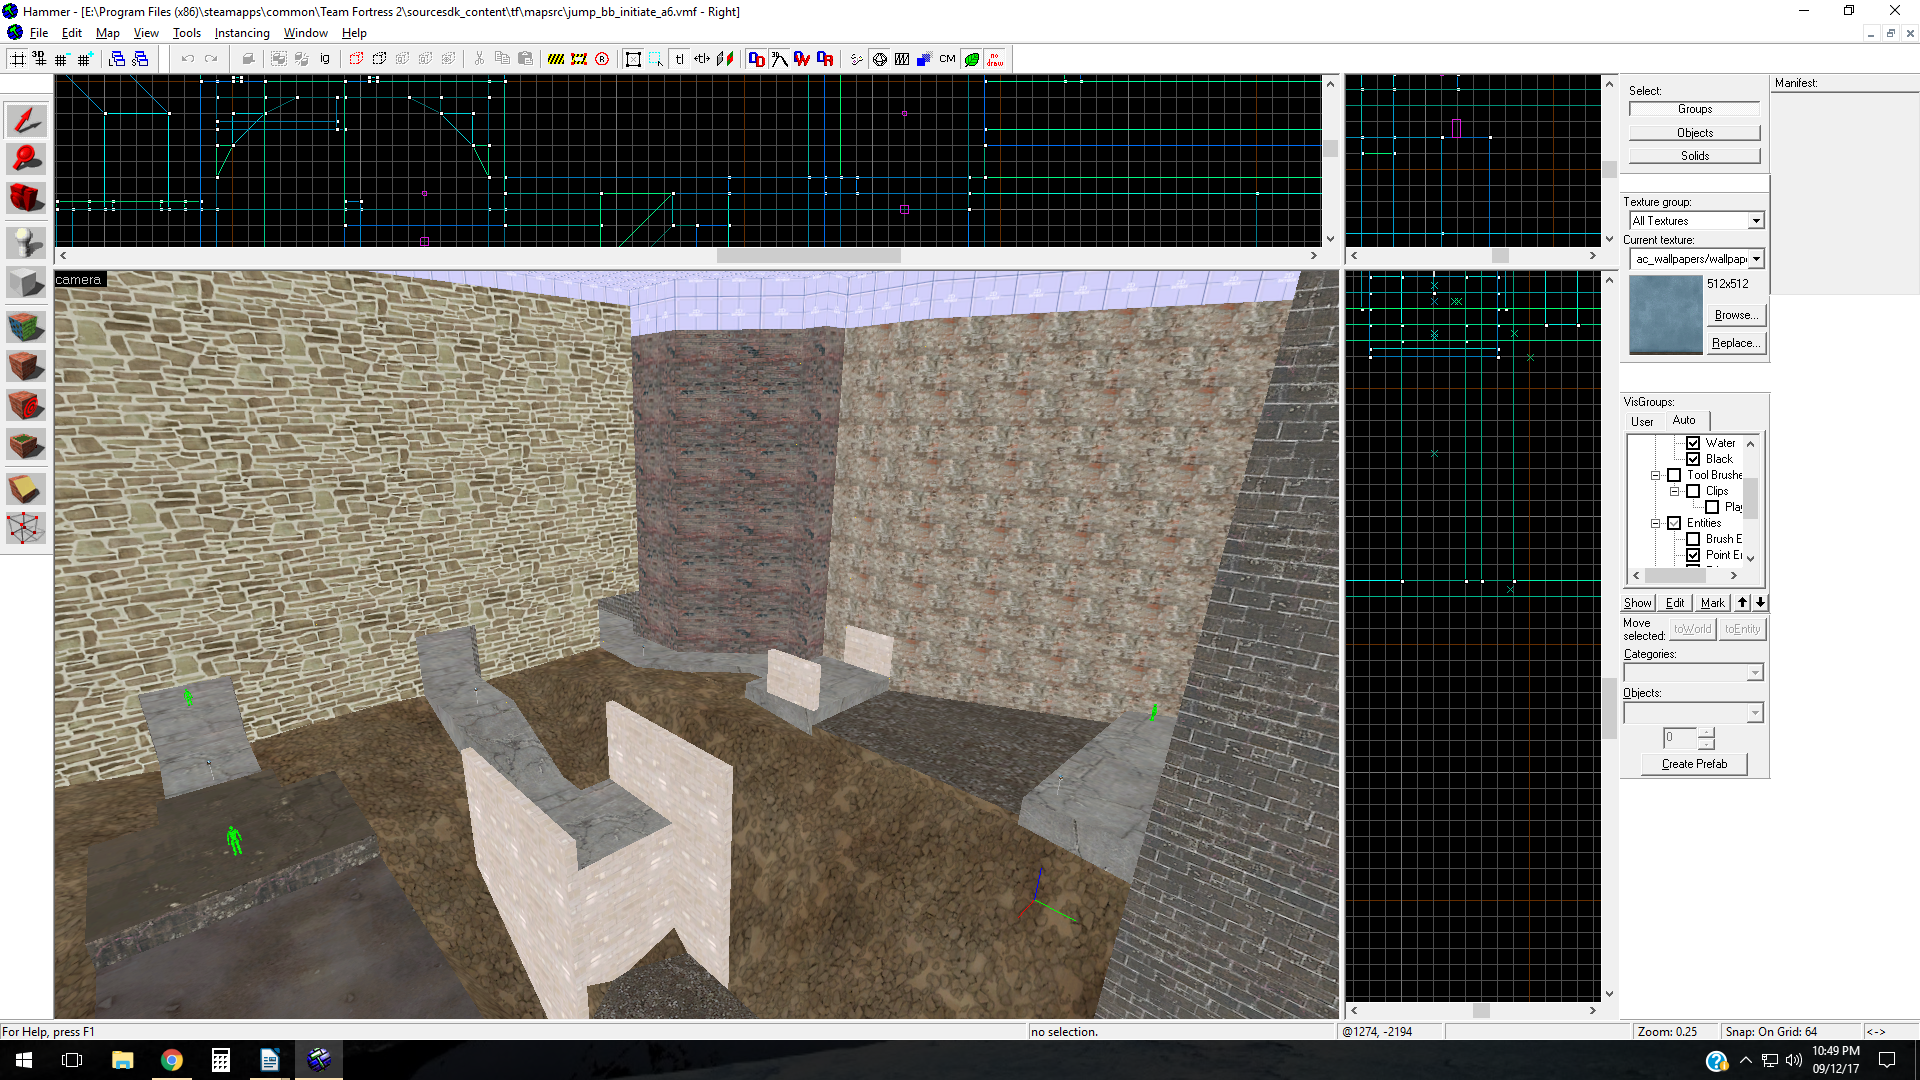Enable the Brush Entities visgroup checkbox
Screen dimensions: 1920x1080
[x=1693, y=539]
